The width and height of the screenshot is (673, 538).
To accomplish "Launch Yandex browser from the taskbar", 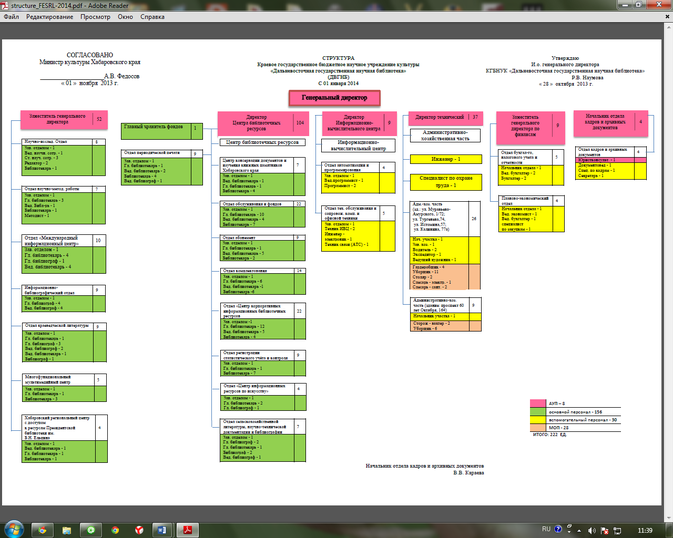I will (139, 530).
